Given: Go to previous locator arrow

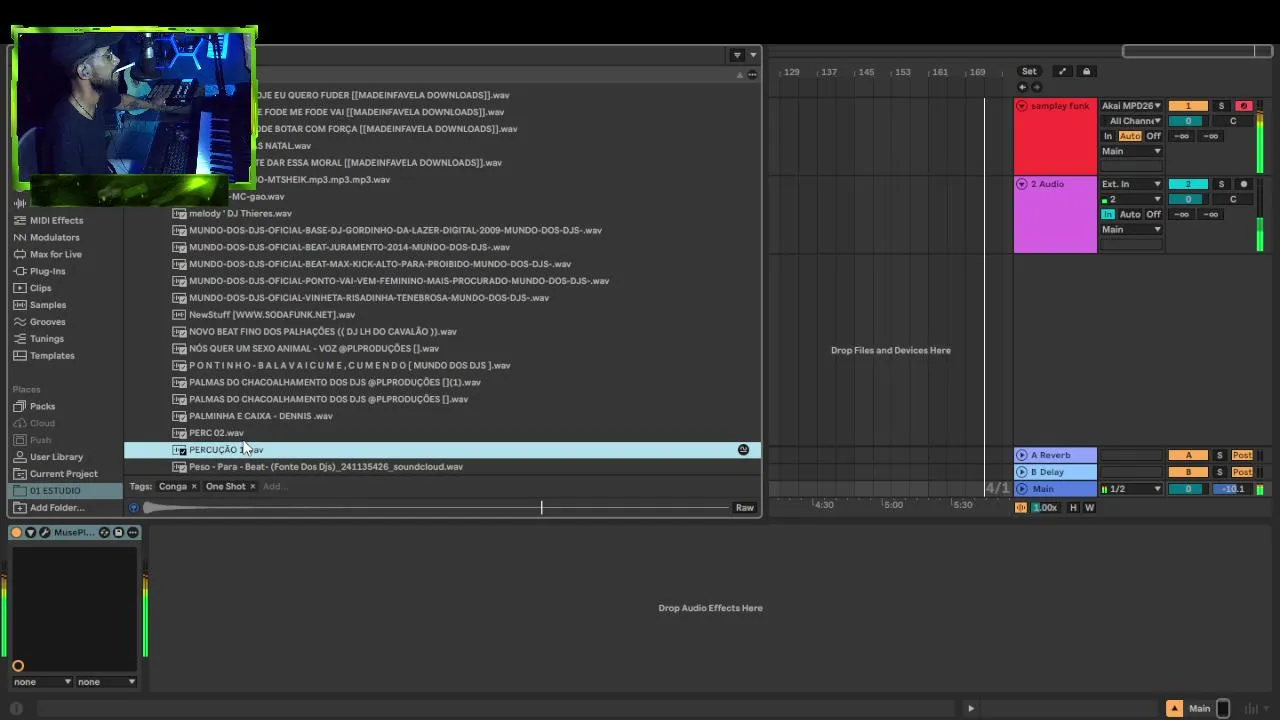Looking at the screenshot, I should tap(1022, 87).
